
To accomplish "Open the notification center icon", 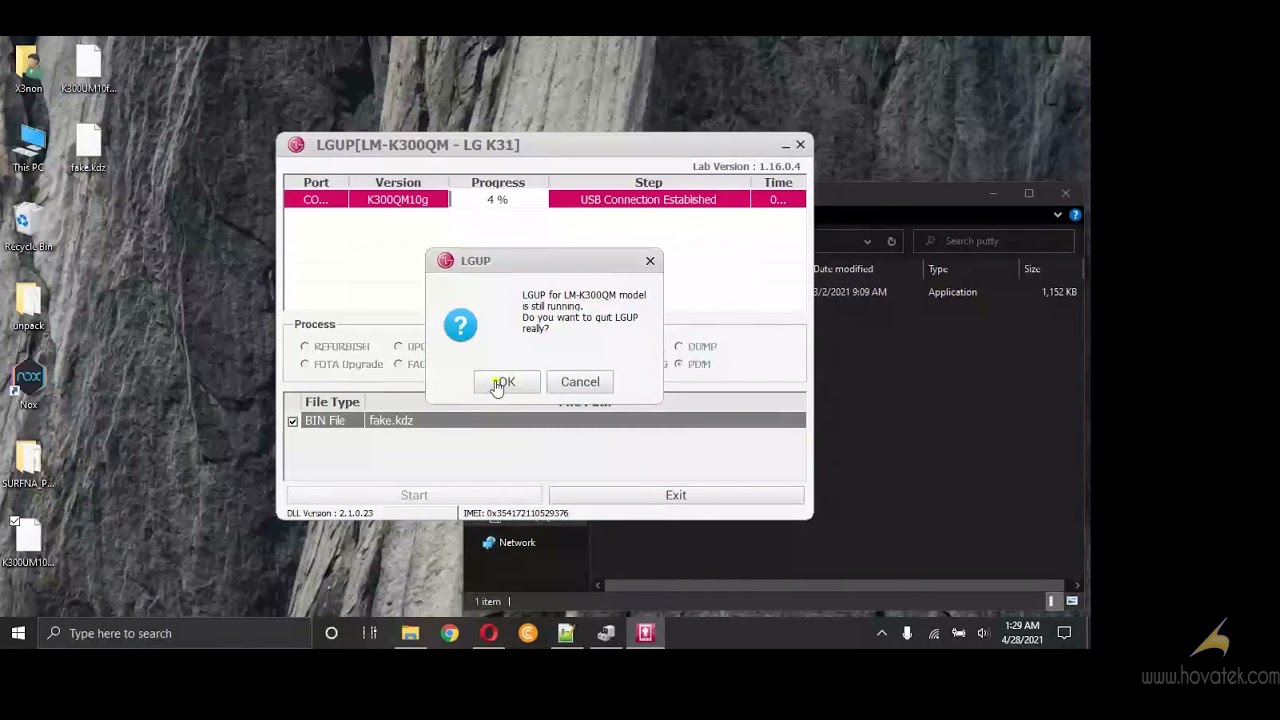I will pyautogui.click(x=1064, y=633).
